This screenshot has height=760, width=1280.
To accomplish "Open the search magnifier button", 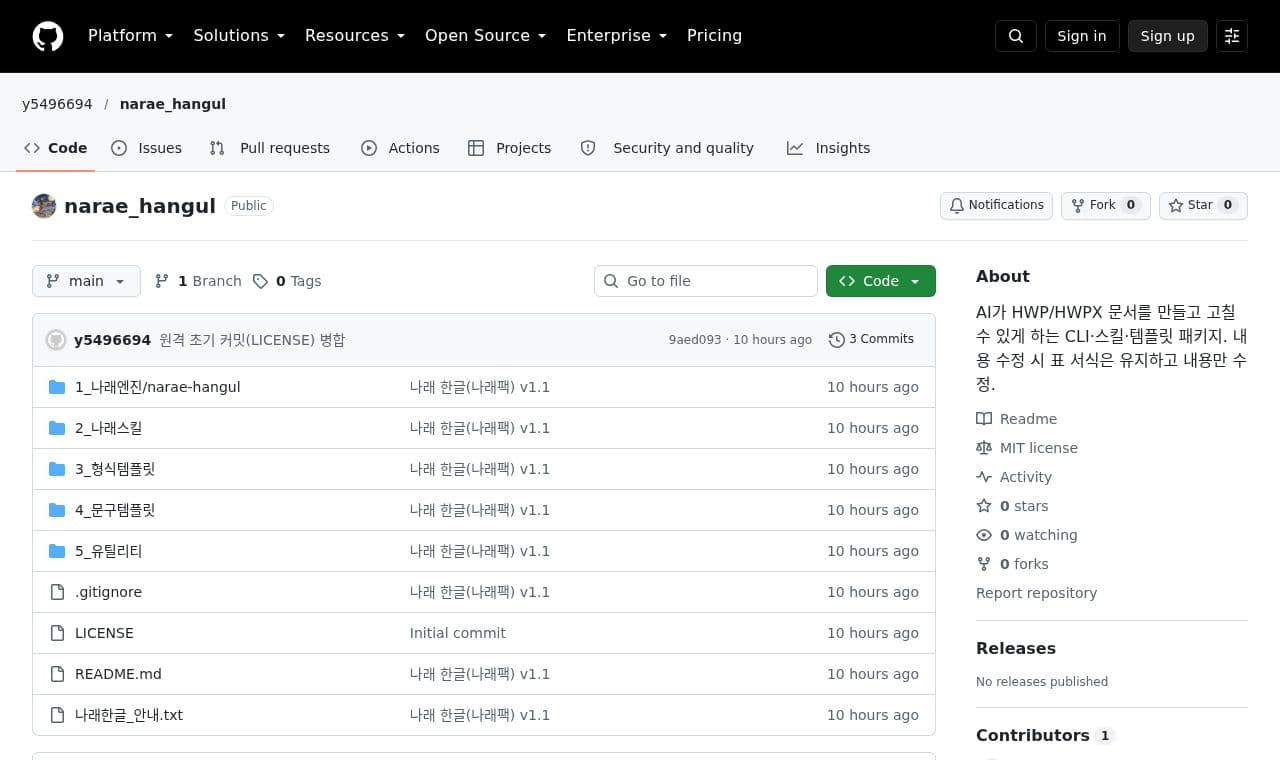I will (x=1016, y=36).
